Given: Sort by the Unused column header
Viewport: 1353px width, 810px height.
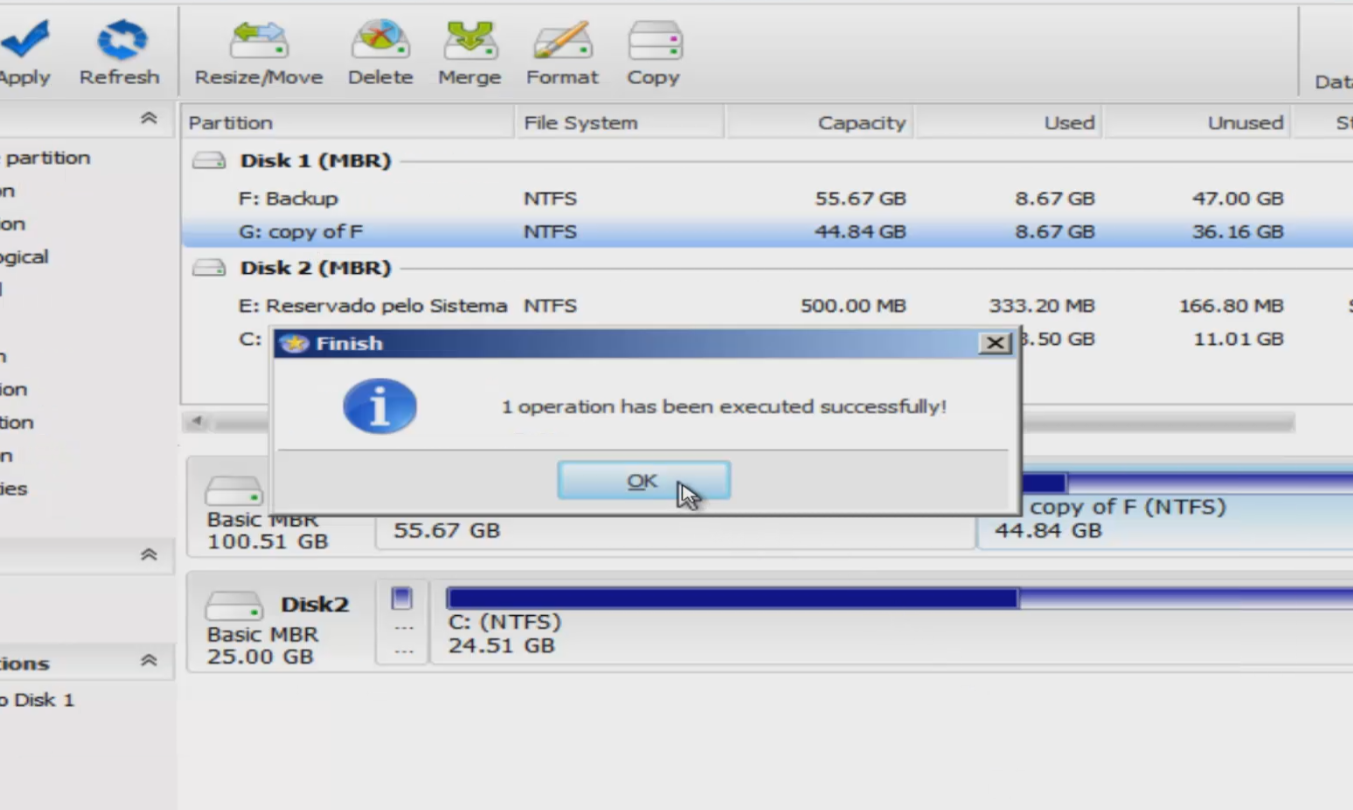Looking at the screenshot, I should 1198,123.
